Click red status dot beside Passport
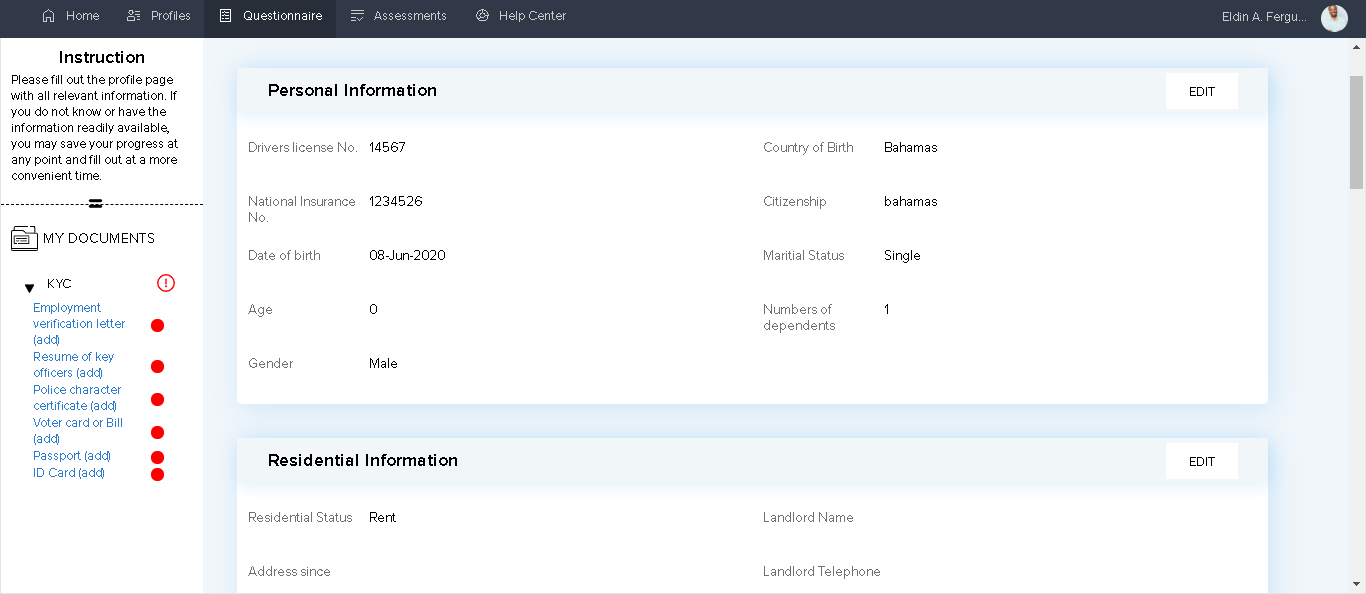Screen dimensions: 1366x594 click(x=157, y=457)
